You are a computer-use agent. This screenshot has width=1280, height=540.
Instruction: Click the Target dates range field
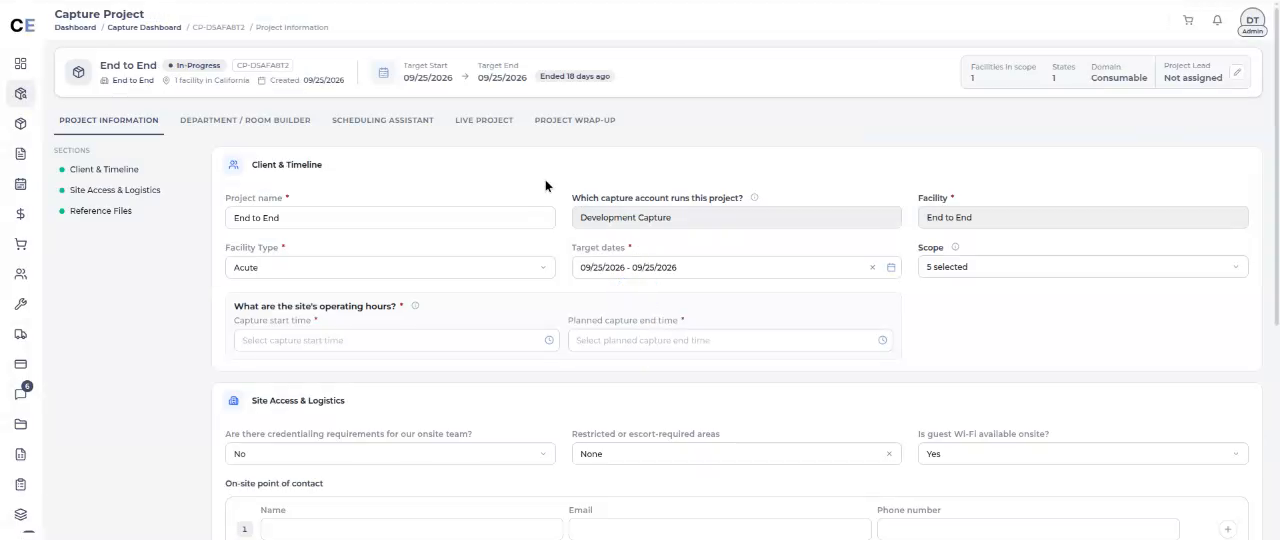pyautogui.click(x=736, y=268)
